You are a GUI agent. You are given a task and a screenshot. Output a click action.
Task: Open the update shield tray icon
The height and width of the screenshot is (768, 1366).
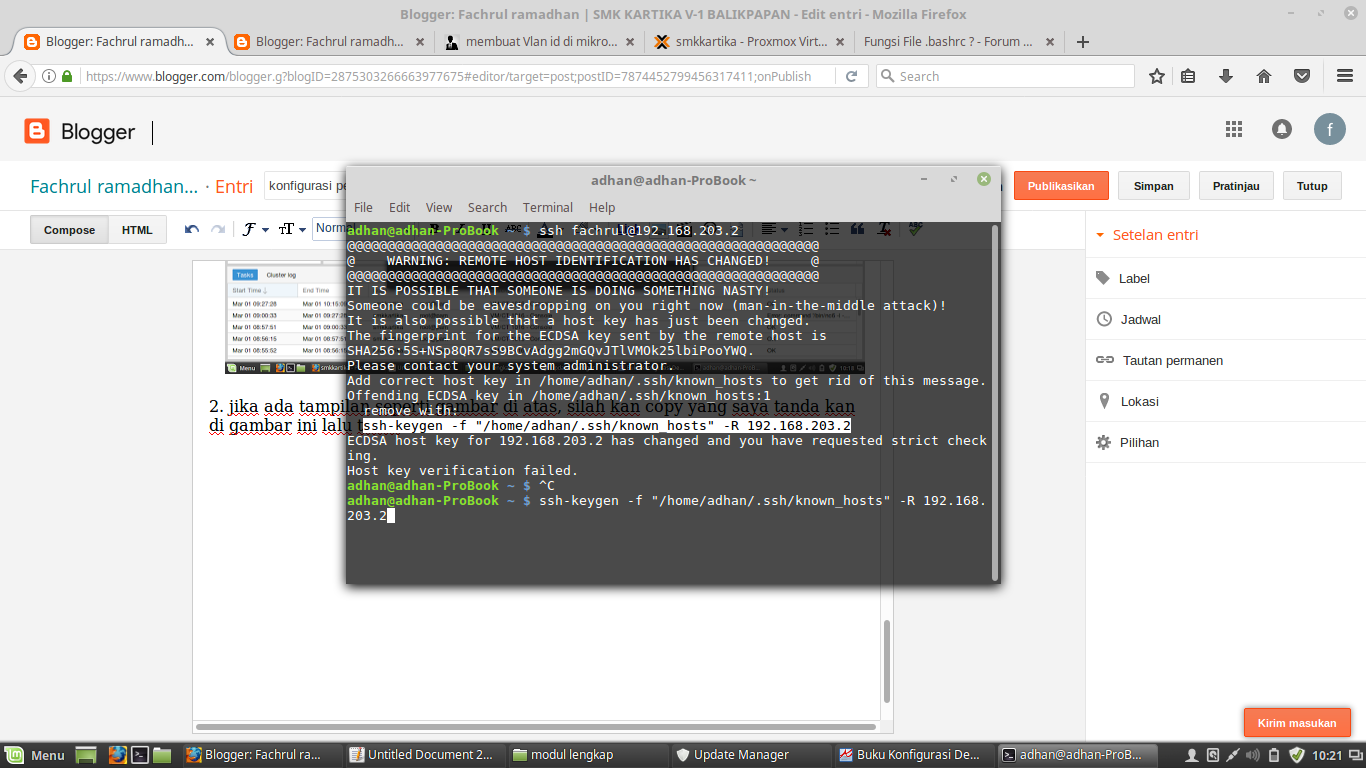[x=1296, y=755]
